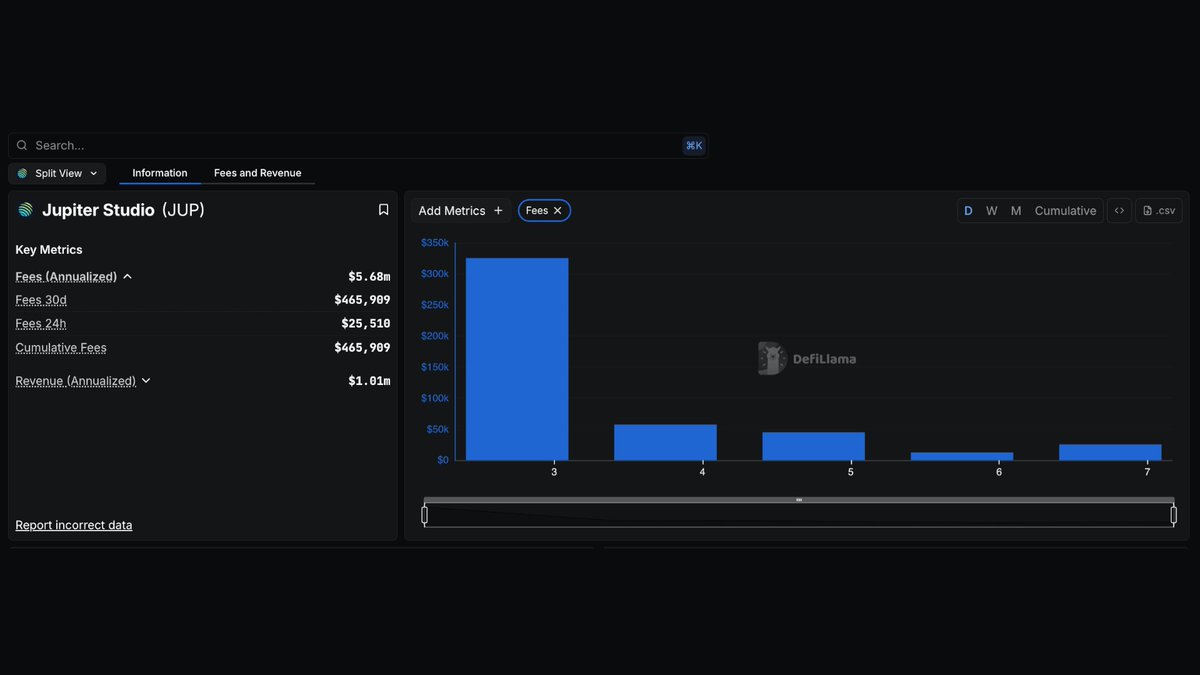The image size is (1200, 675).
Task: Click the top grip of range slider
Action: pos(799,500)
